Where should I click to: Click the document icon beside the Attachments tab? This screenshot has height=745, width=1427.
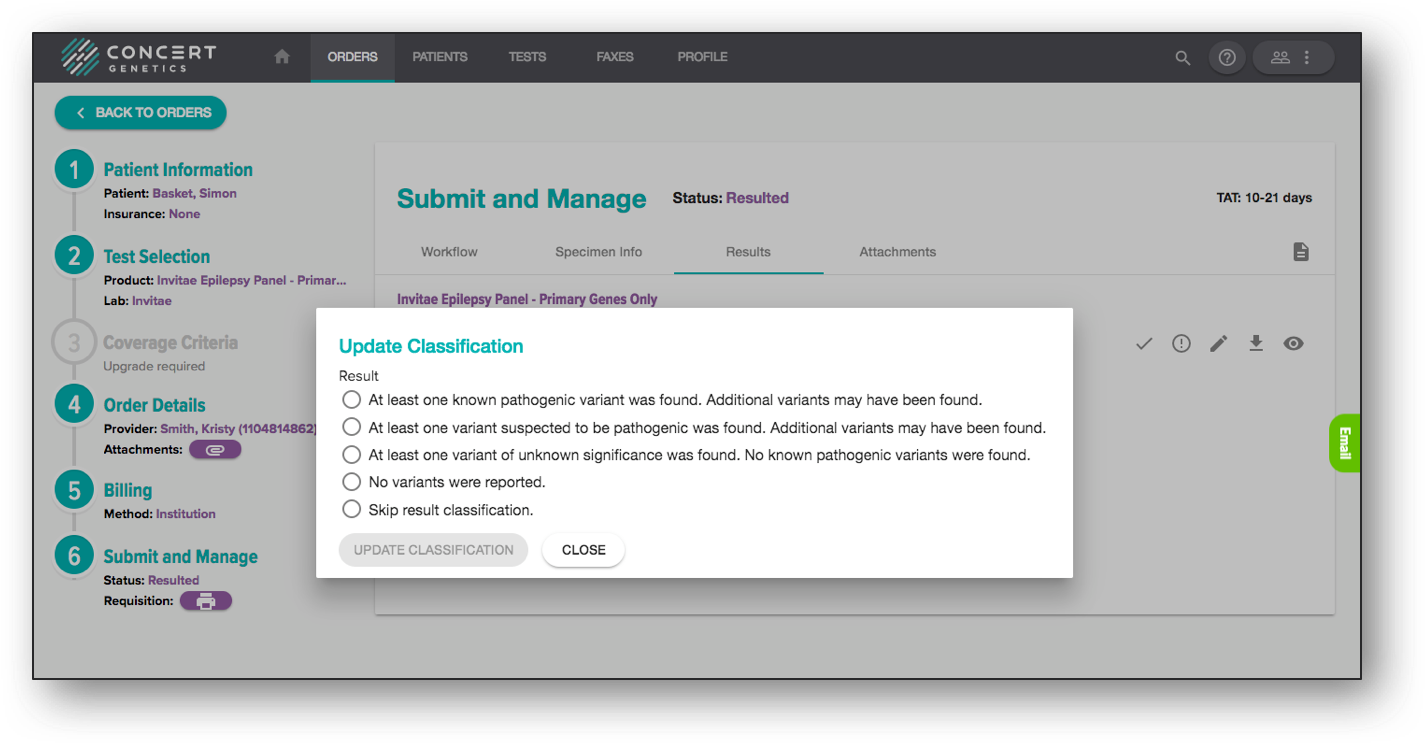pyautogui.click(x=1301, y=252)
